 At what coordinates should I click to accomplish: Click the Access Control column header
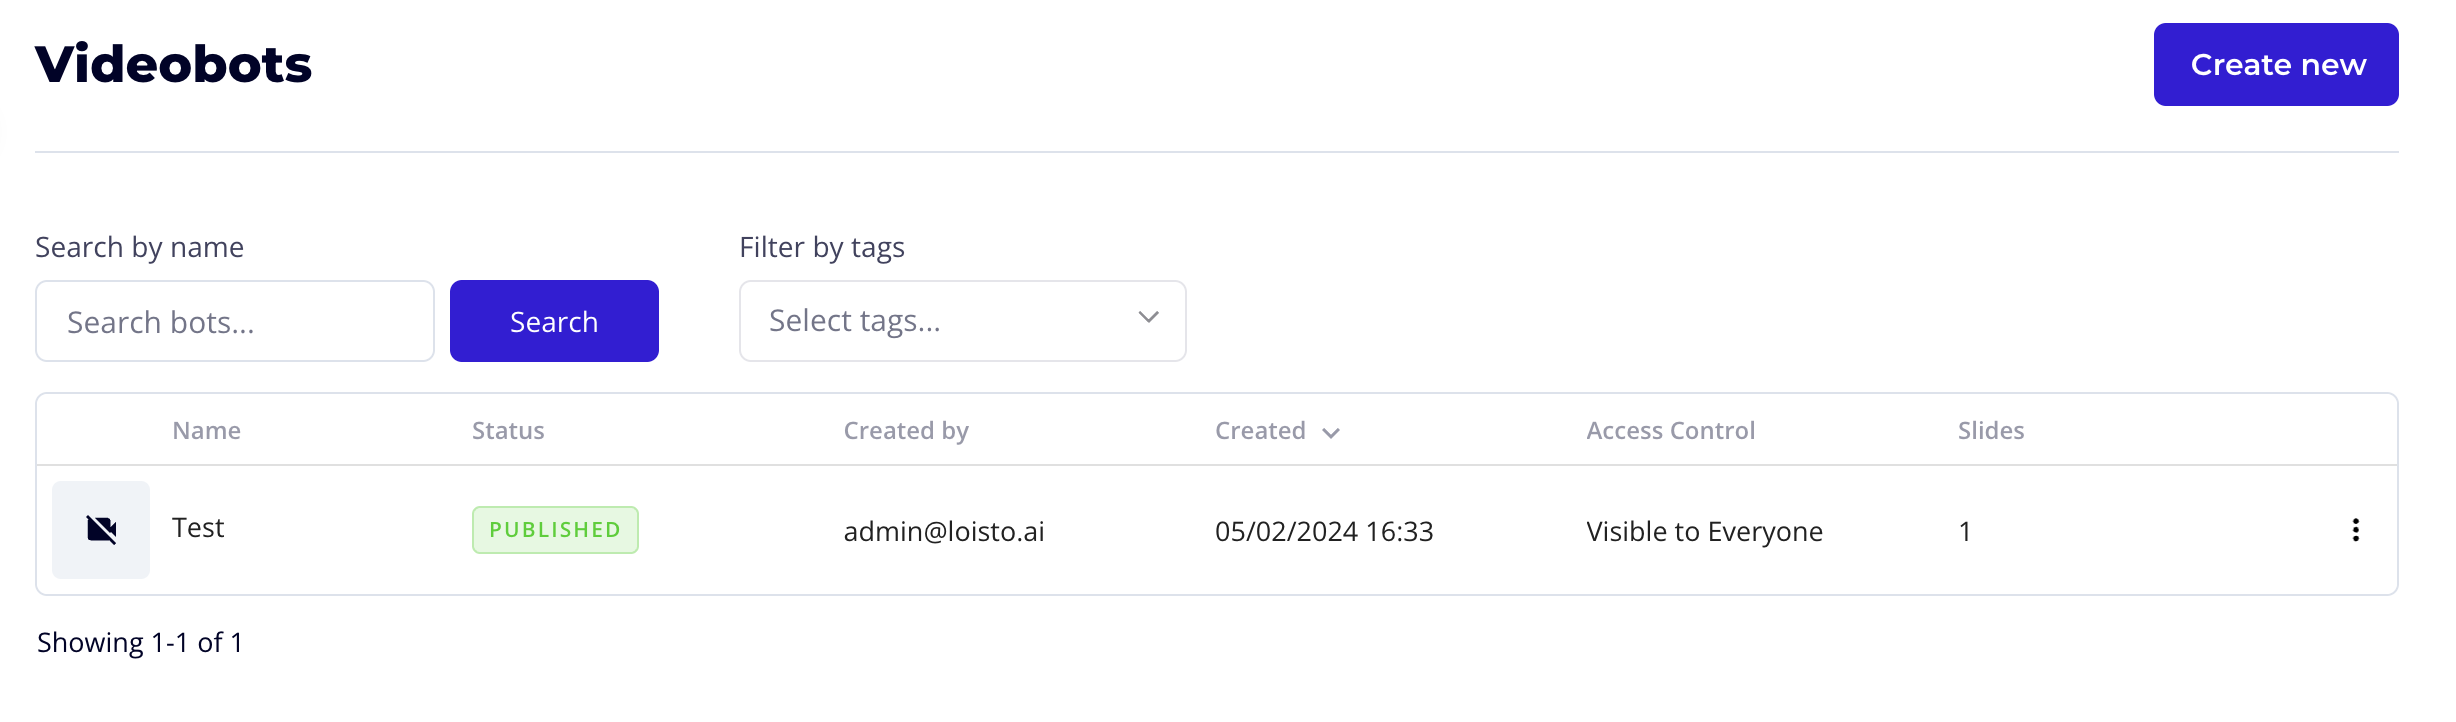tap(1670, 431)
